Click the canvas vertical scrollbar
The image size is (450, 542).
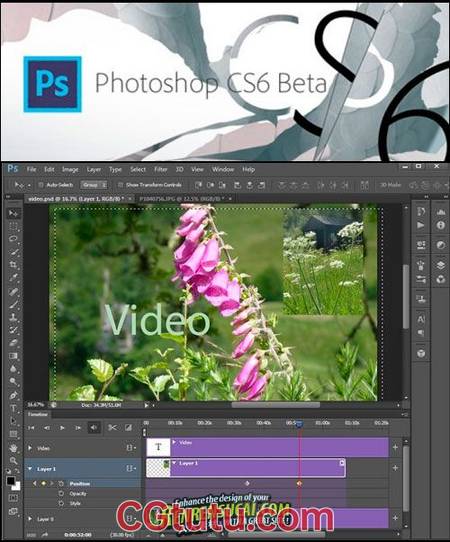pos(406,297)
